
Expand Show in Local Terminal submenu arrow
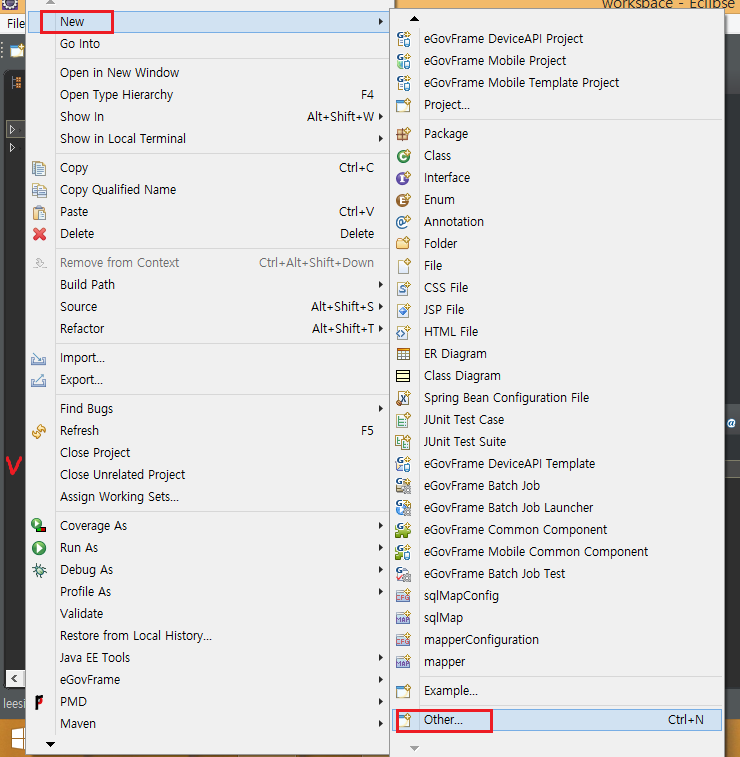(381, 139)
